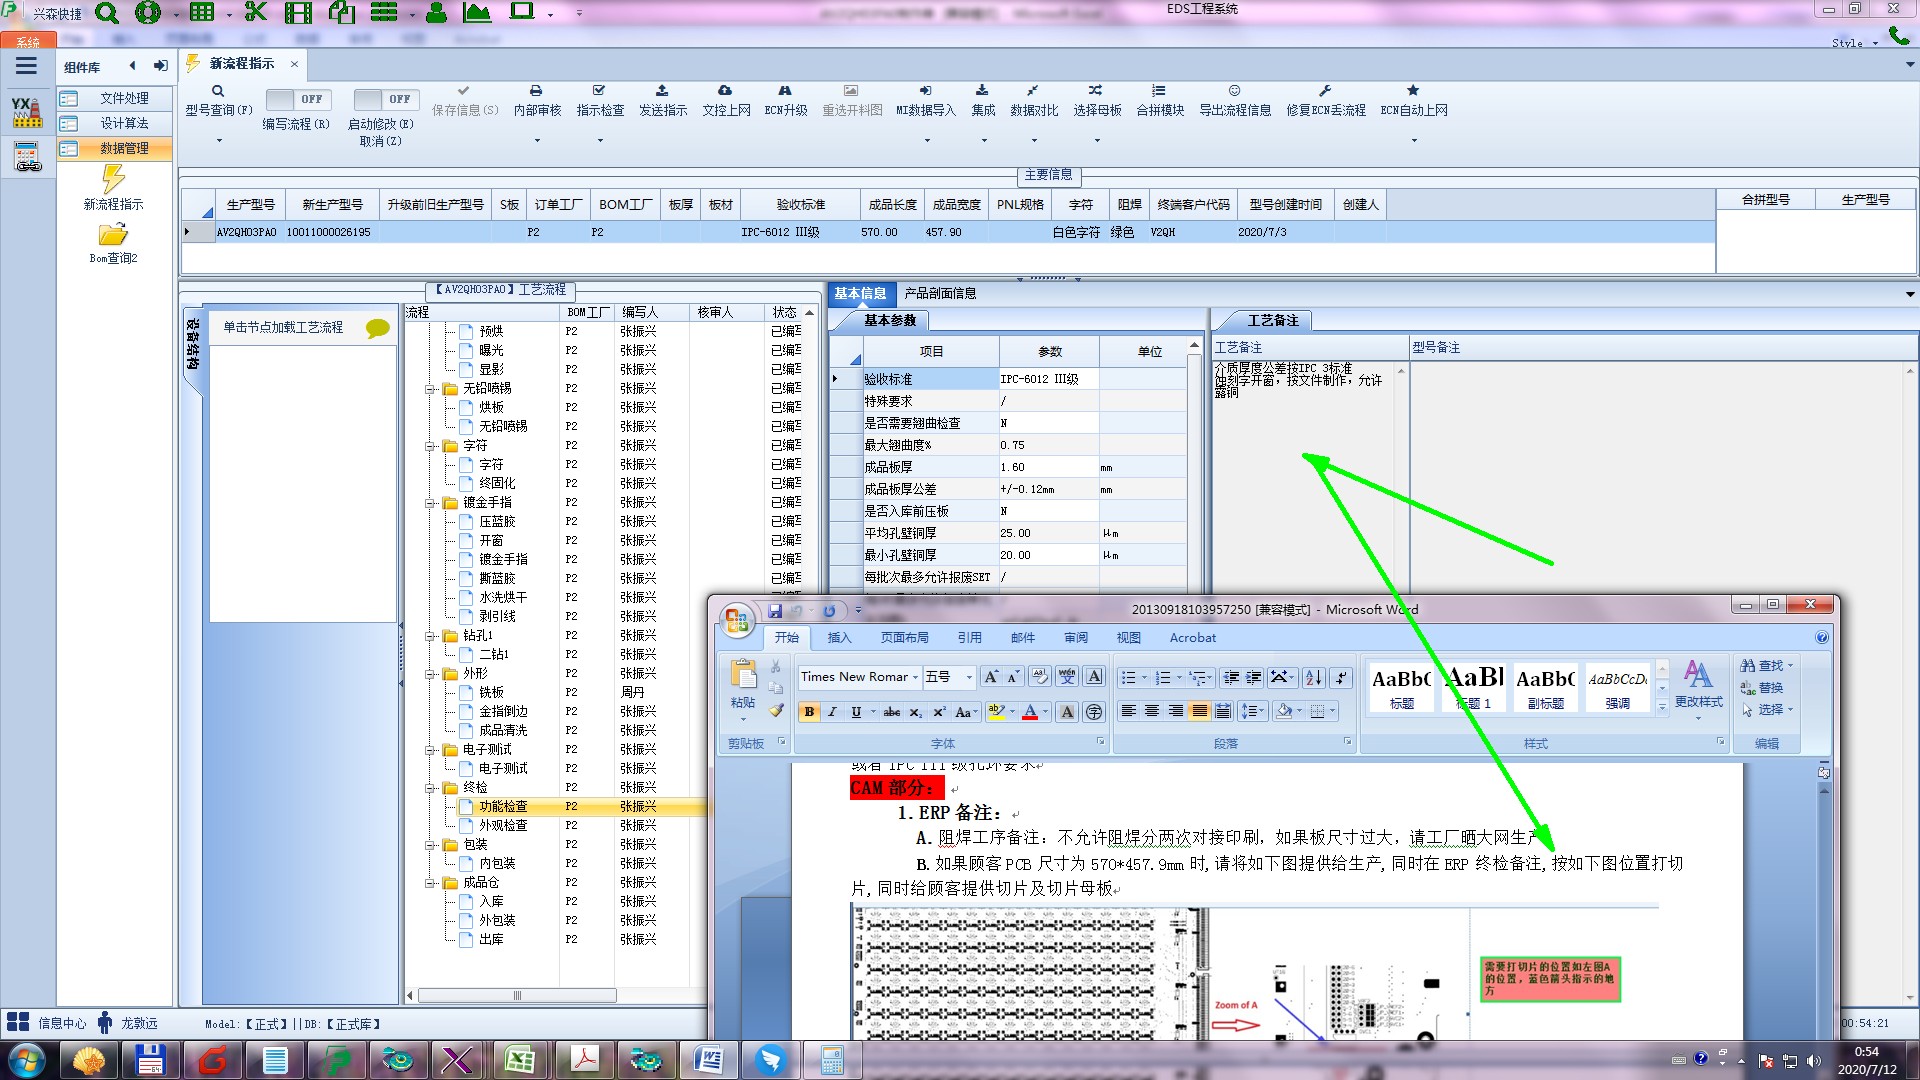
Task: Open the Times New Roman font dropdown
Action: pos(915,678)
